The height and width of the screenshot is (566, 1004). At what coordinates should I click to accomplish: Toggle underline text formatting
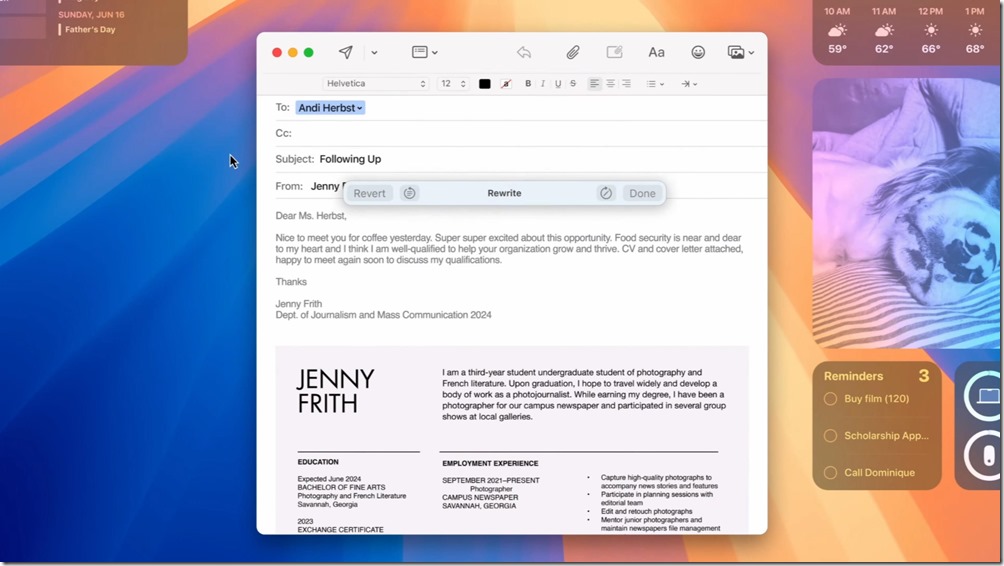(x=558, y=84)
